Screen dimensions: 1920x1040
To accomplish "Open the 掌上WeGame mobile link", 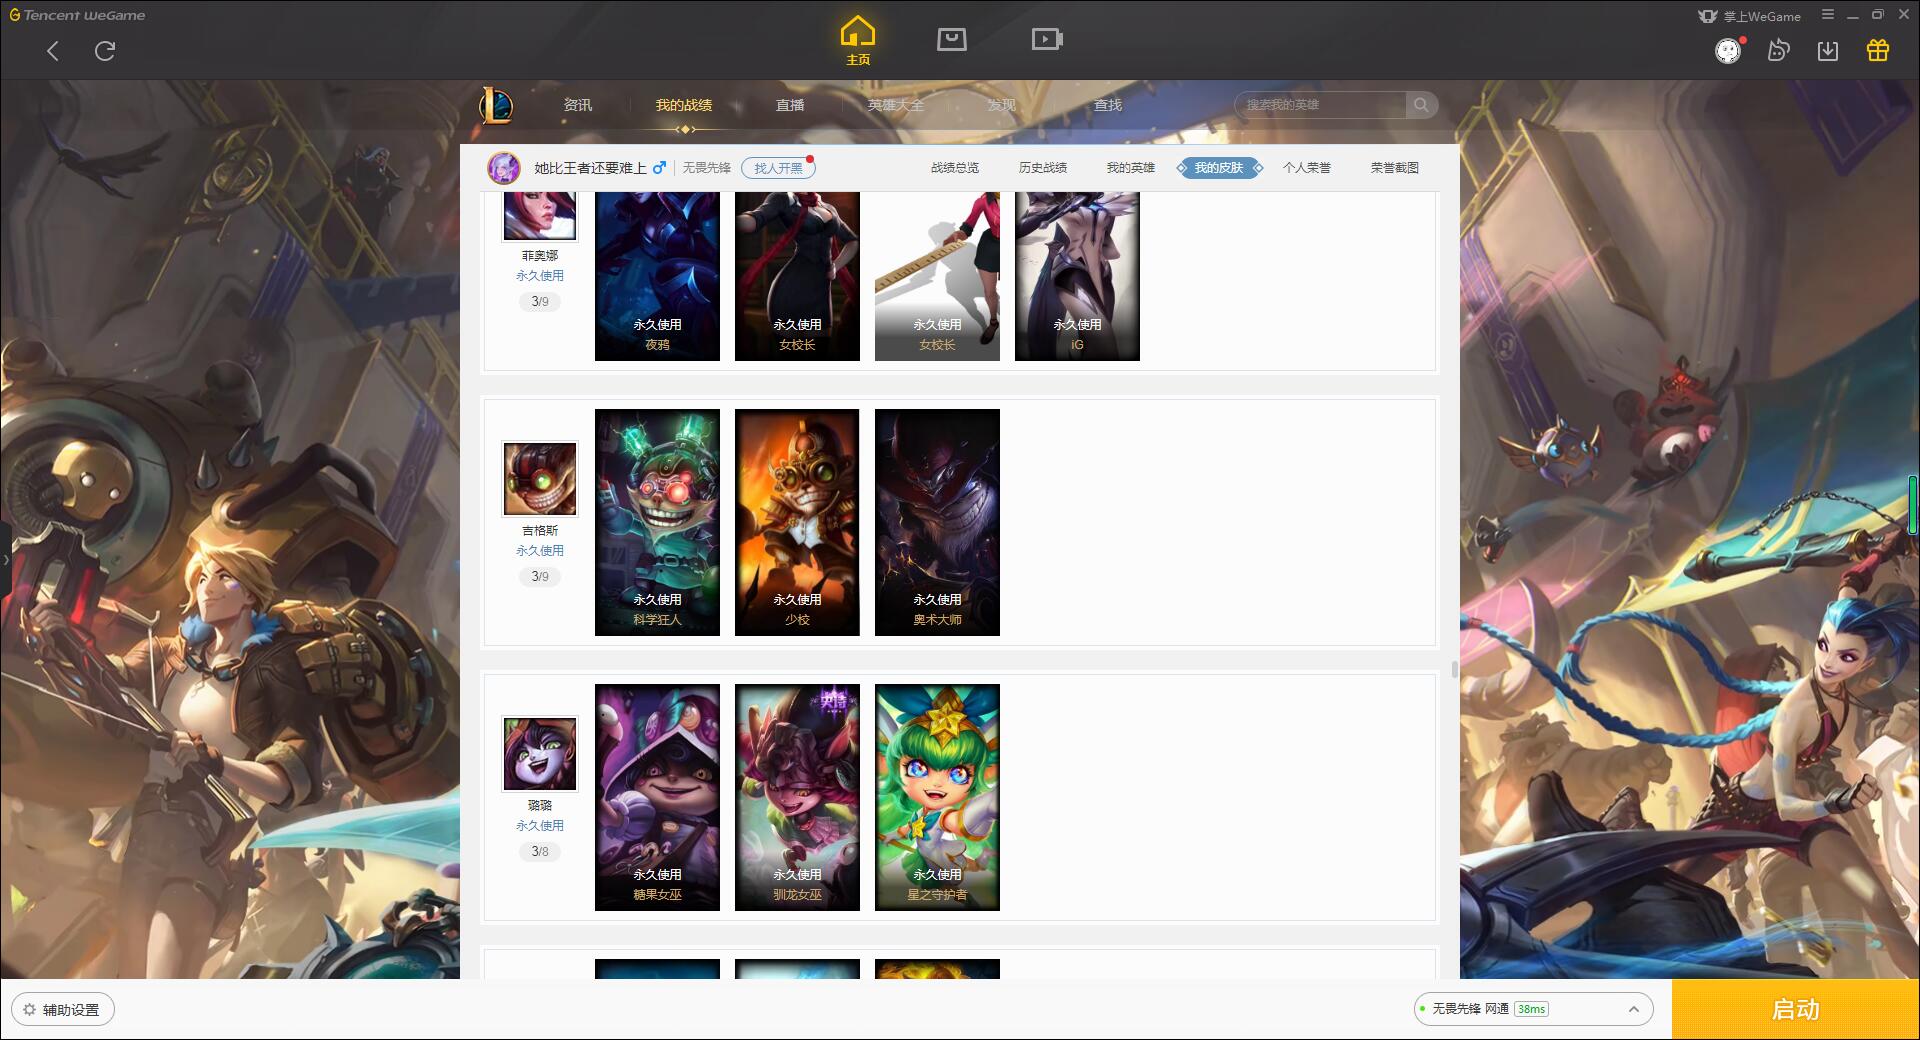I will [1749, 16].
